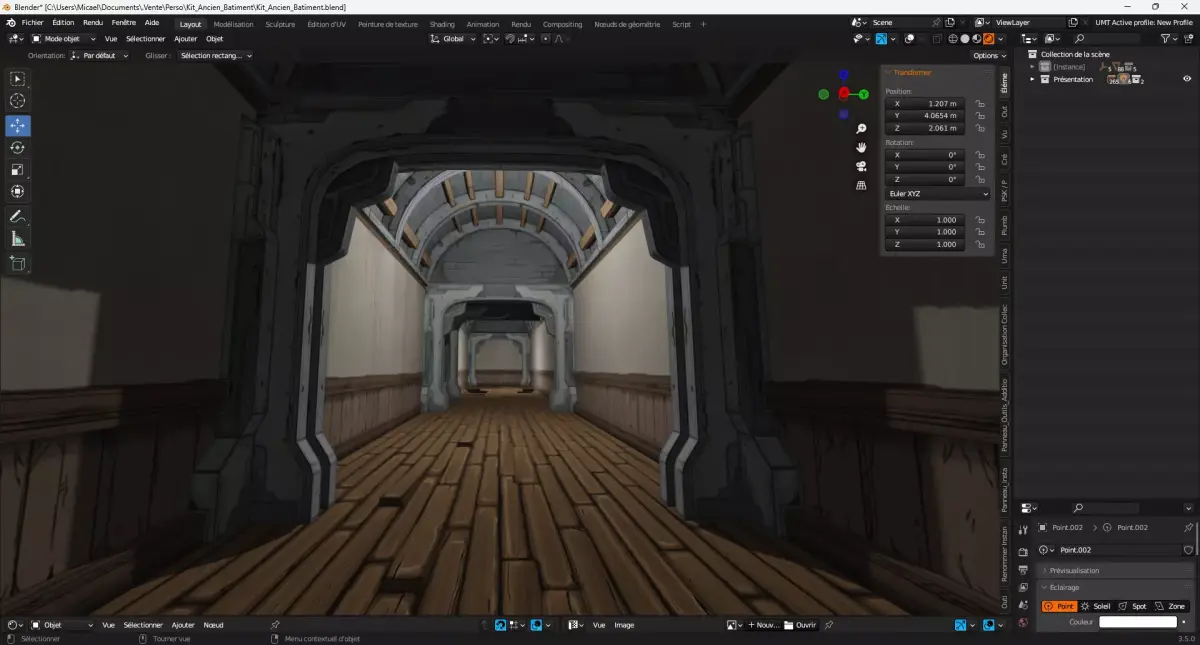Click the Blender logo menu
The height and width of the screenshot is (645, 1200).
pos(10,24)
